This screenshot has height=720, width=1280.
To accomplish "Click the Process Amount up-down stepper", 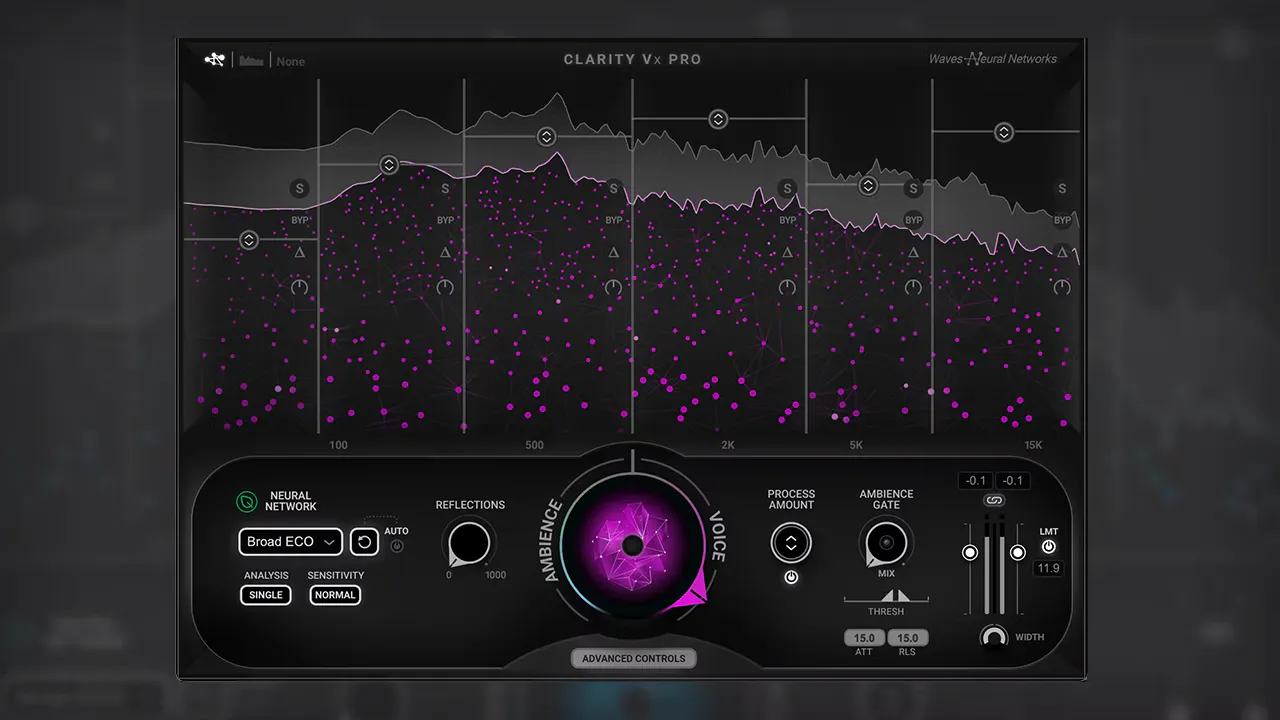I will coord(791,544).
